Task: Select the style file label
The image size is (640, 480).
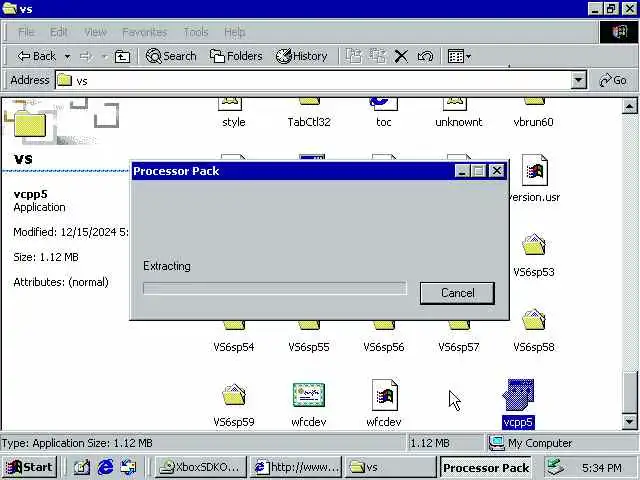Action: (234, 122)
